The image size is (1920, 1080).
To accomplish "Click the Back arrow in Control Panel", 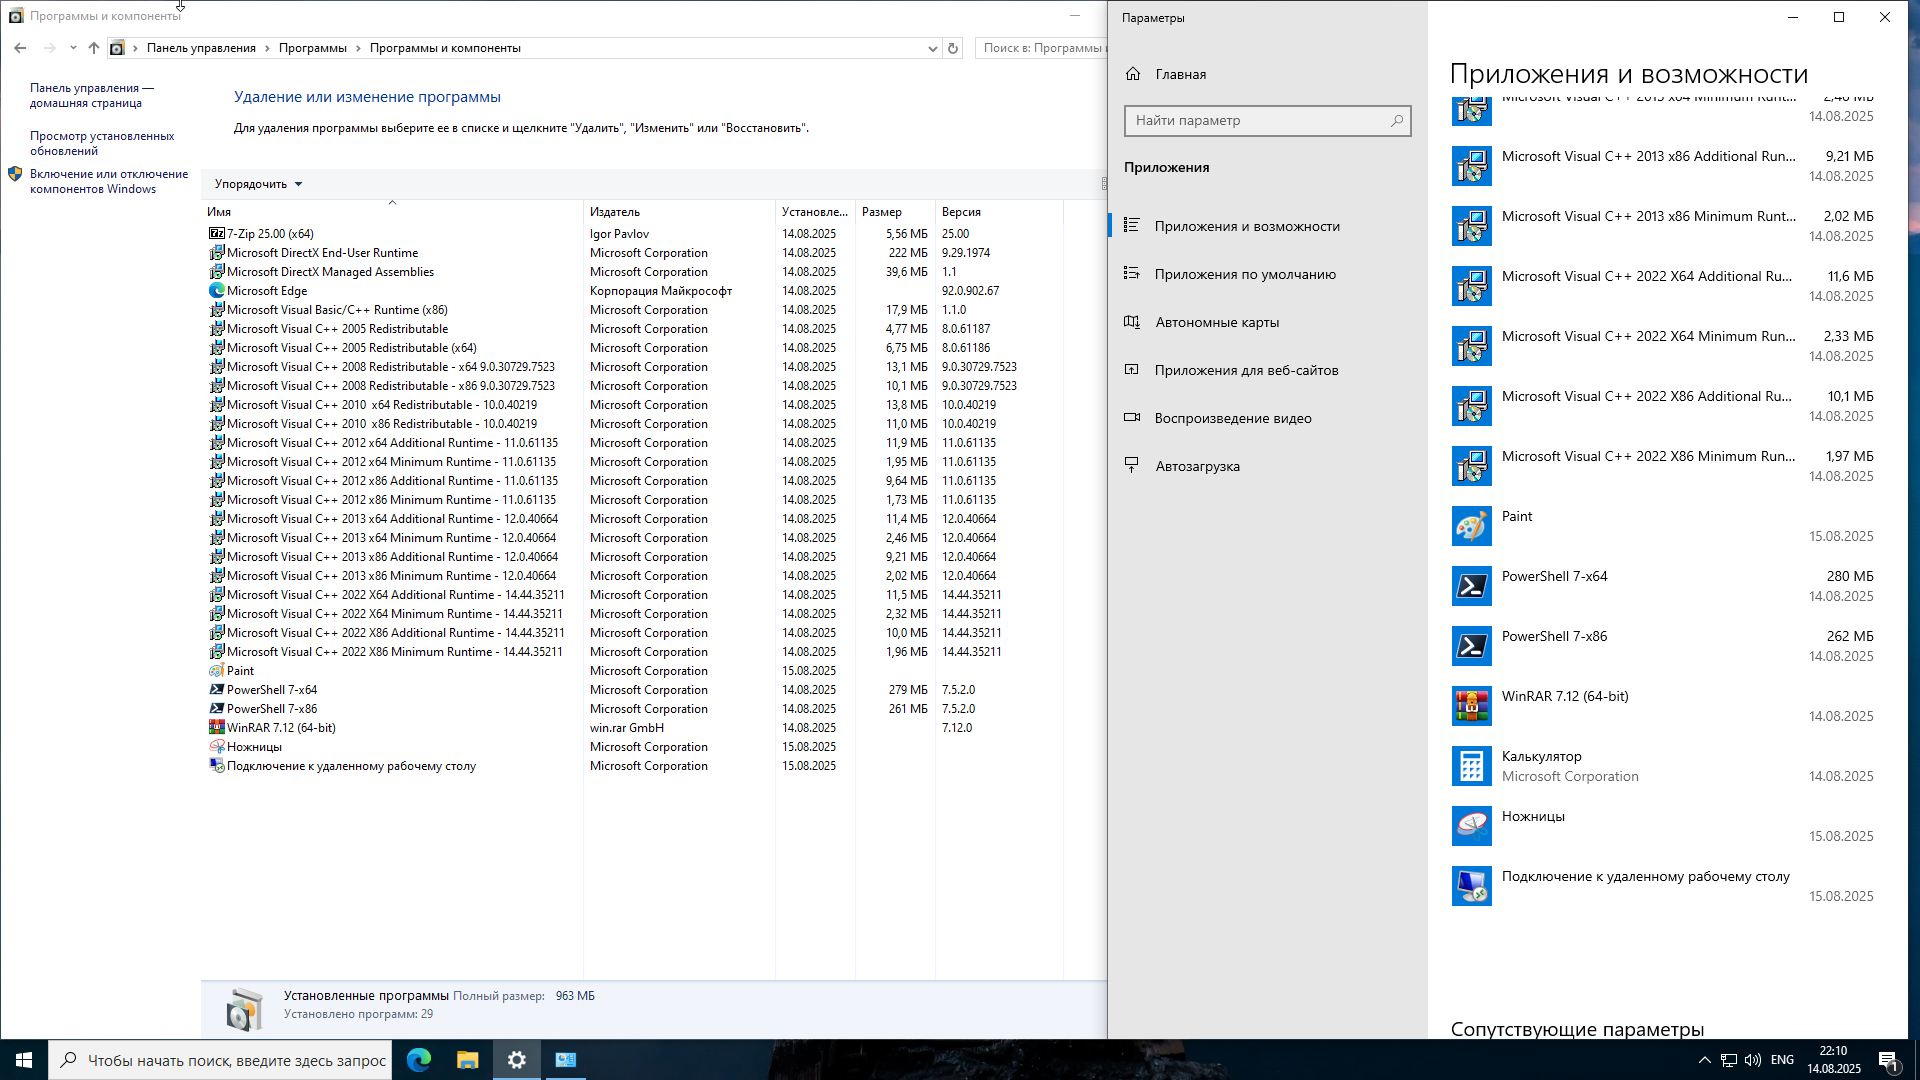I will click(20, 48).
